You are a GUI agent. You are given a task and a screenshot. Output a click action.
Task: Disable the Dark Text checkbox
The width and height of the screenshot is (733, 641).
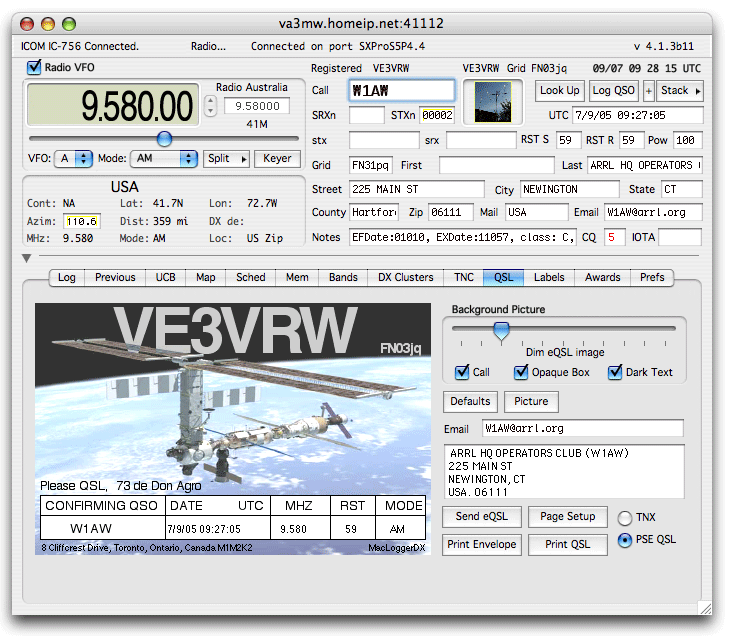(x=615, y=372)
